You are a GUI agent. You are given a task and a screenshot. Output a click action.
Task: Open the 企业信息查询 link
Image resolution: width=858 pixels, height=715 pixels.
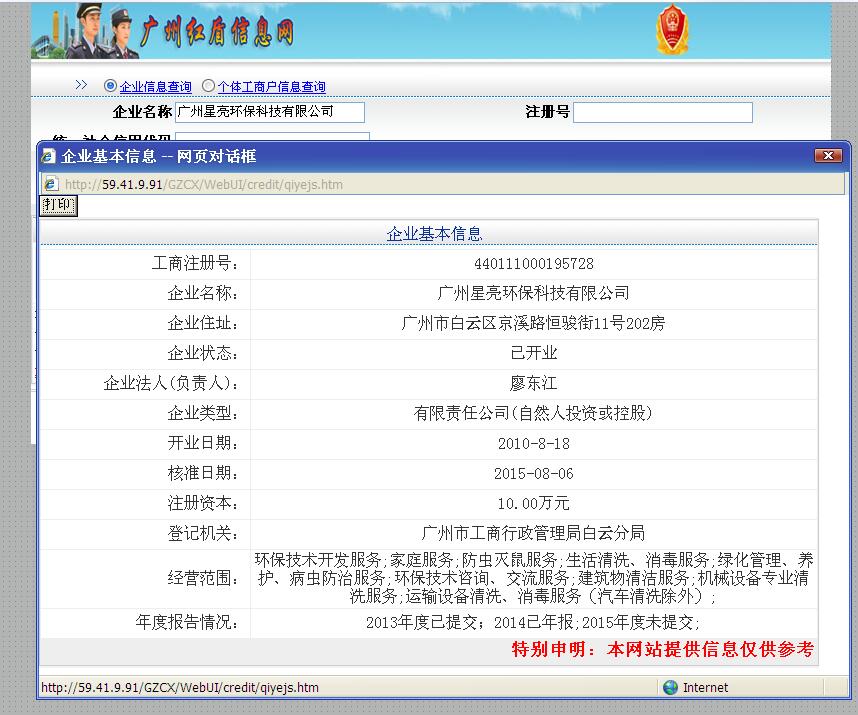(x=155, y=86)
